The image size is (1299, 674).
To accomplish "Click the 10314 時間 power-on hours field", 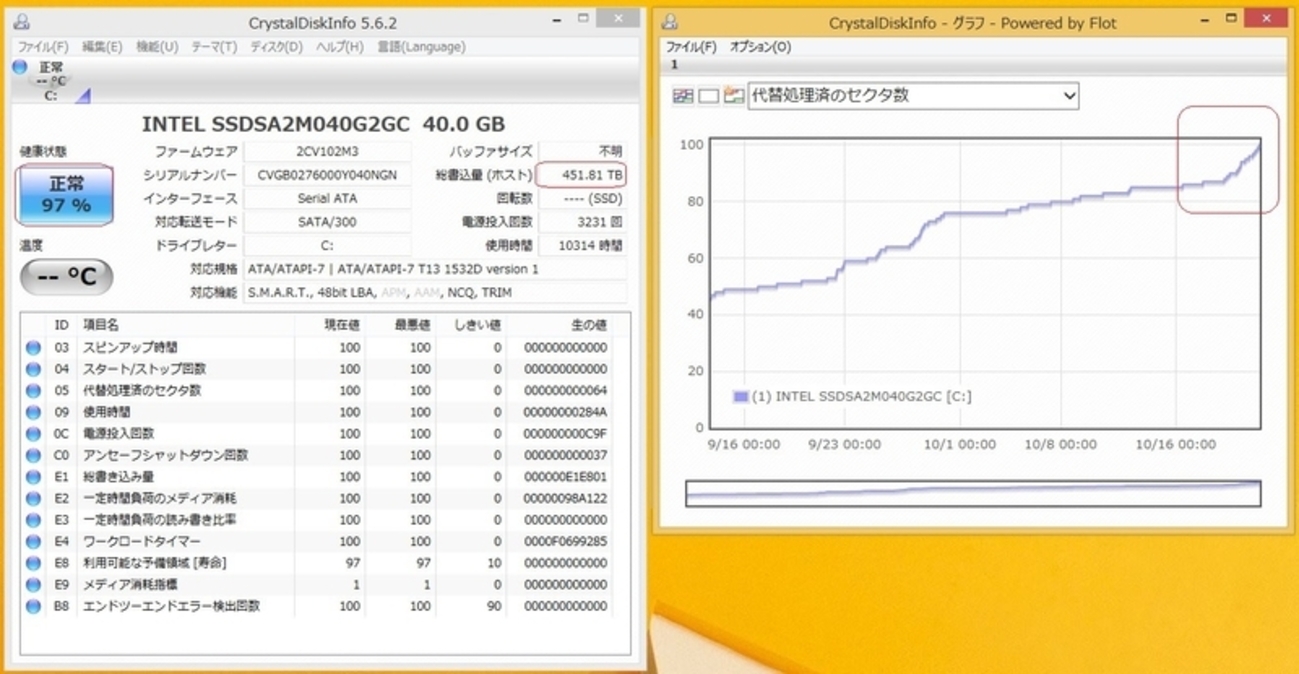I will coord(582,245).
